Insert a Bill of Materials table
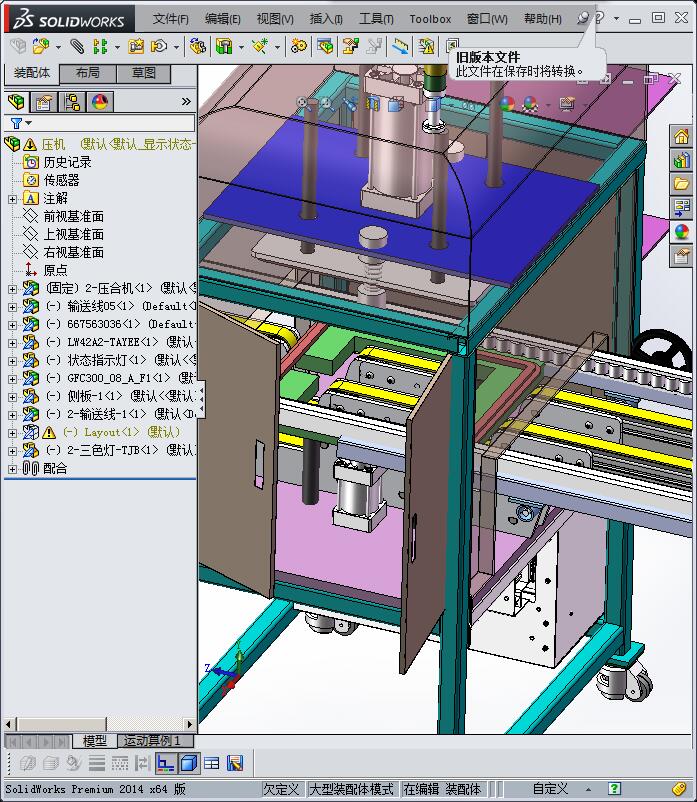697x802 pixels. 325,47
